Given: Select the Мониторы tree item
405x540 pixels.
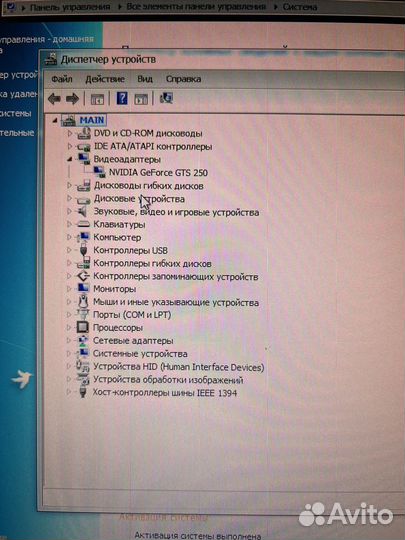Looking at the screenshot, I should point(114,289).
